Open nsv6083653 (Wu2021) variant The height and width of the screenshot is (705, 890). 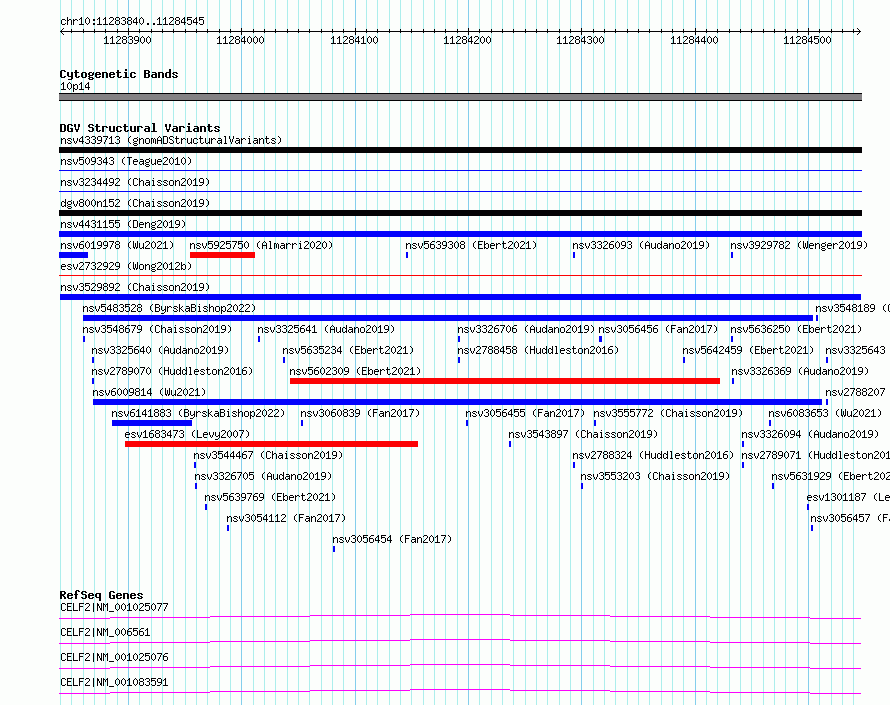pyautogui.click(x=825, y=413)
